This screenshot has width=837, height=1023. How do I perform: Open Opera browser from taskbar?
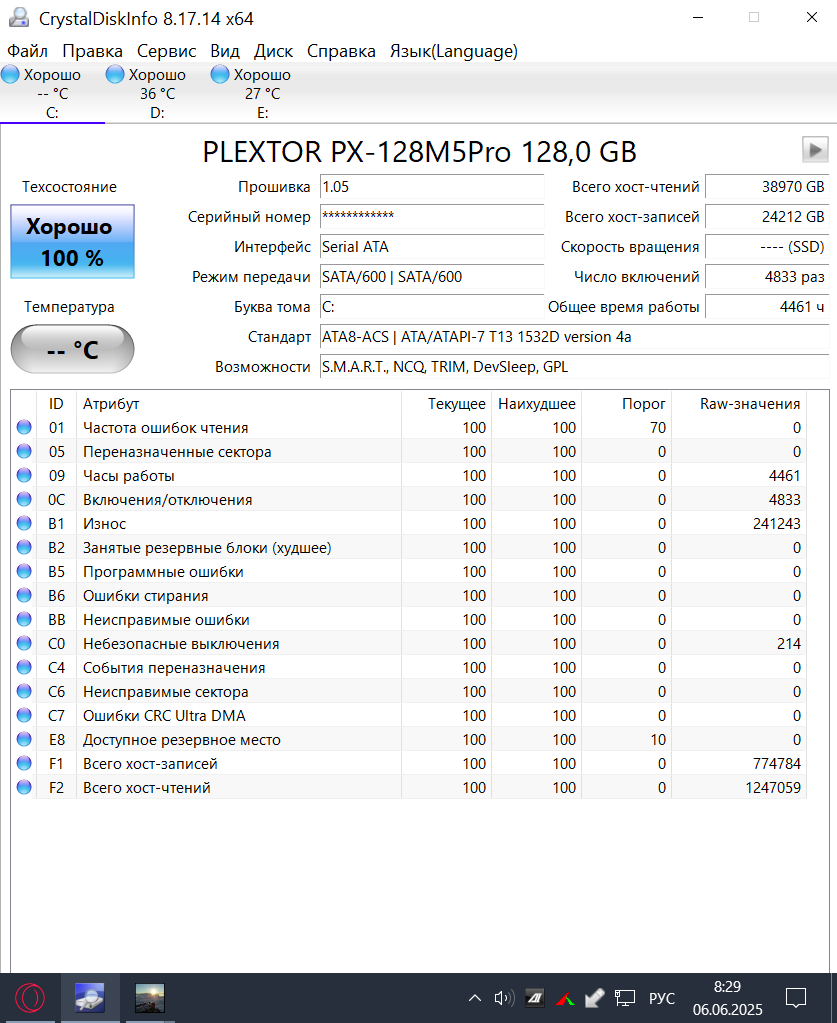29,998
